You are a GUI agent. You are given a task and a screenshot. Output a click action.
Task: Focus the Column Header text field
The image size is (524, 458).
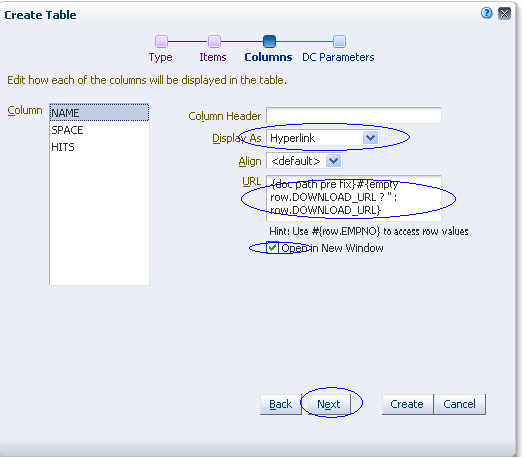[x=354, y=116]
